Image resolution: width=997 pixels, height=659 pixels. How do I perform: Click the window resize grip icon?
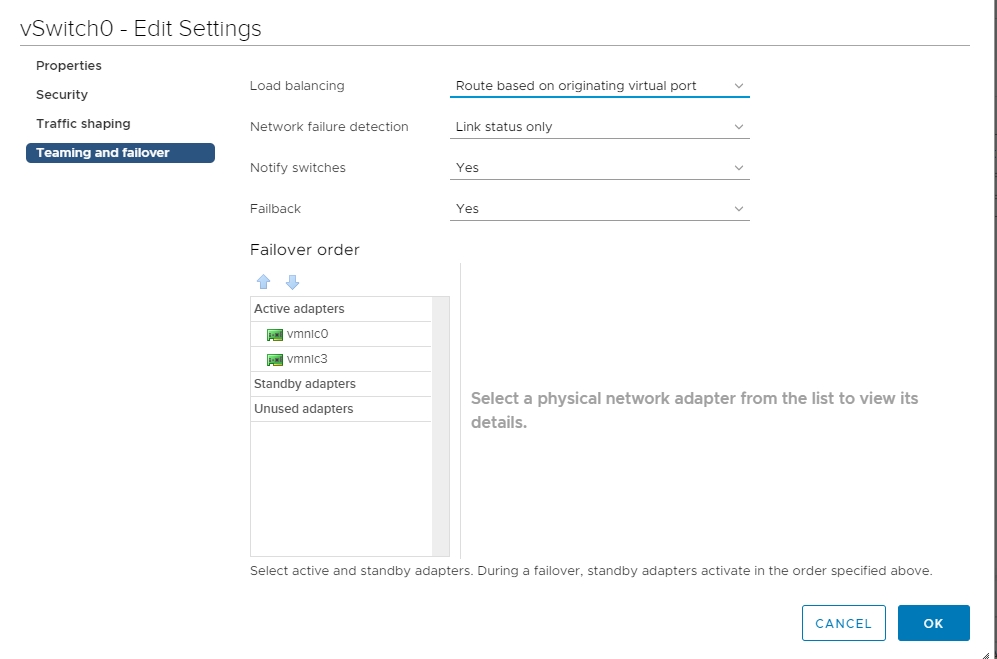coord(986,655)
